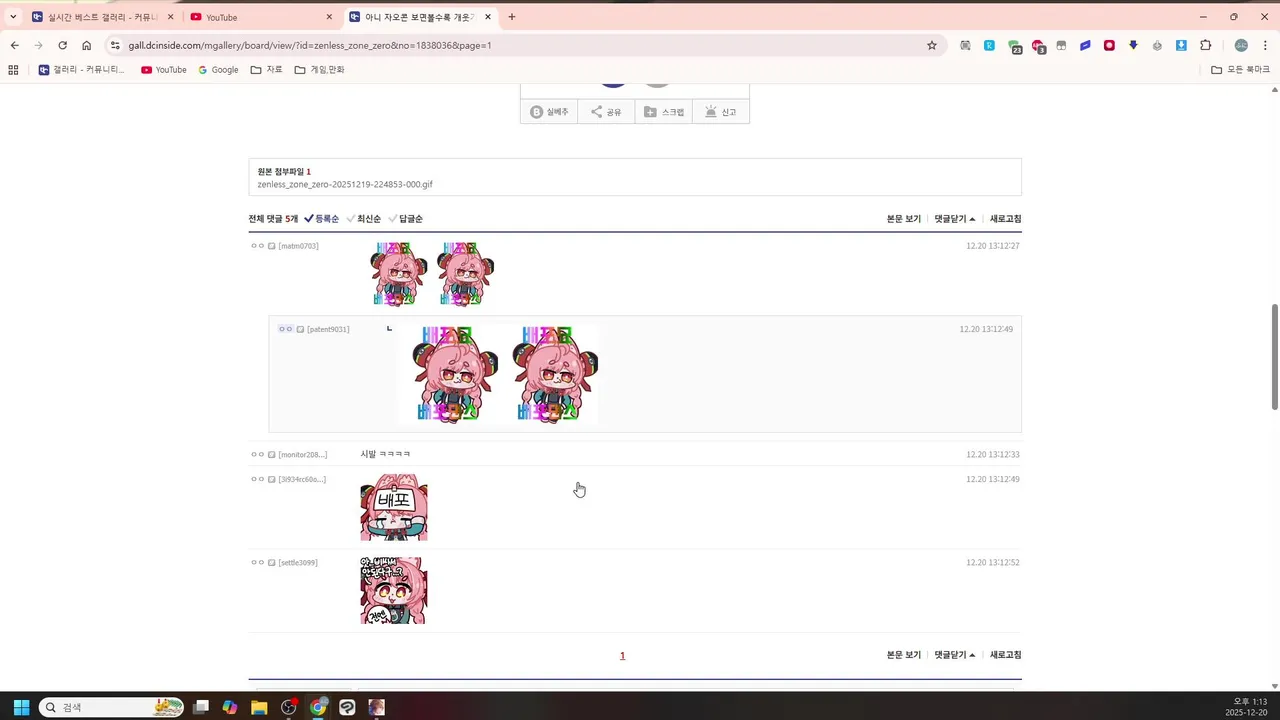Click the gallog icon next to patent9031
Screen dimensions: 1280x720
pyautogui.click(x=300, y=329)
